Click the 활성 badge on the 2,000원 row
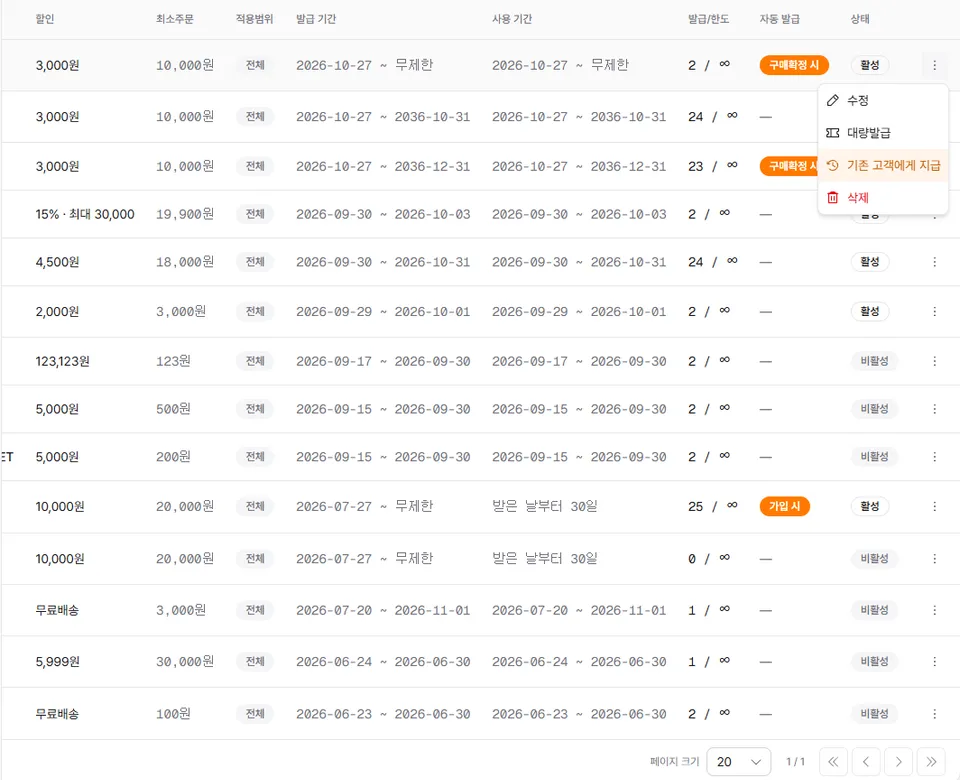The image size is (960, 780). click(x=869, y=312)
